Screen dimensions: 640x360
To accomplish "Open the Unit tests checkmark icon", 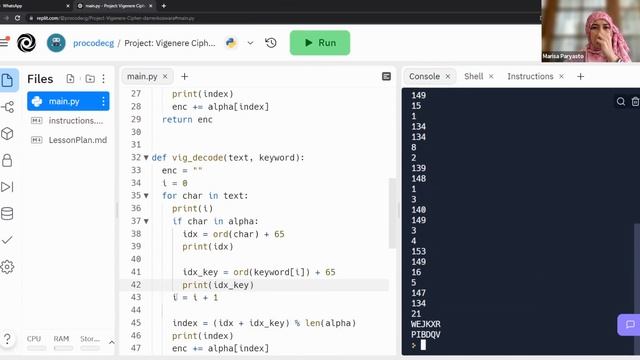I will 8,240.
